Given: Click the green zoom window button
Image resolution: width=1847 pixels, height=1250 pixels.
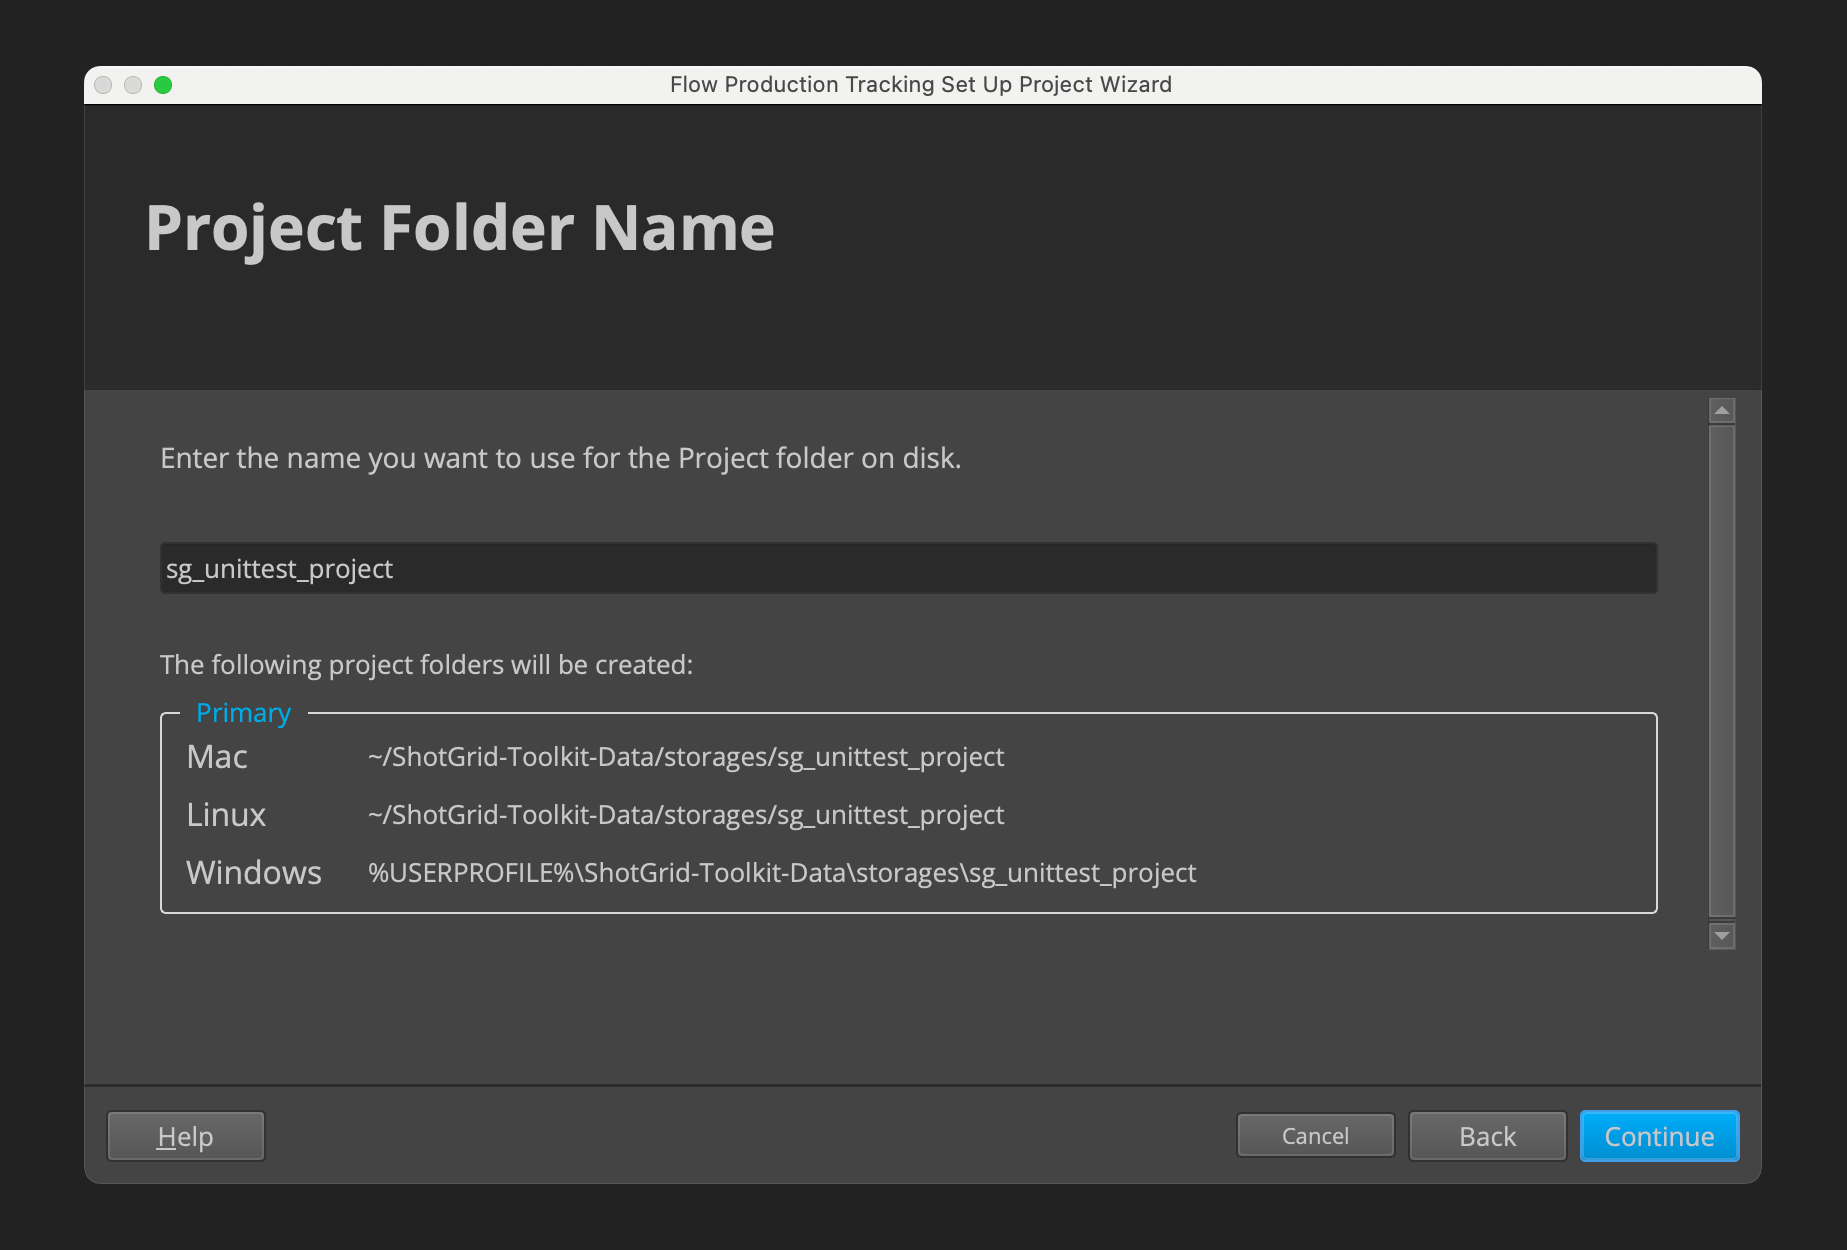Looking at the screenshot, I should tap(163, 85).
